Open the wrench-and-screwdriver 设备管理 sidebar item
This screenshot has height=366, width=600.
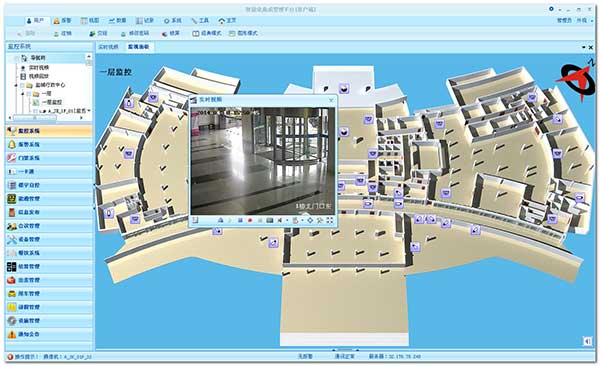tap(49, 240)
